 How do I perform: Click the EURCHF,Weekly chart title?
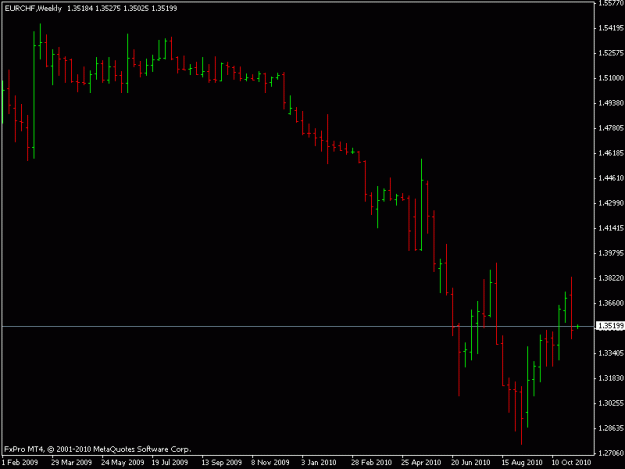[x=33, y=8]
